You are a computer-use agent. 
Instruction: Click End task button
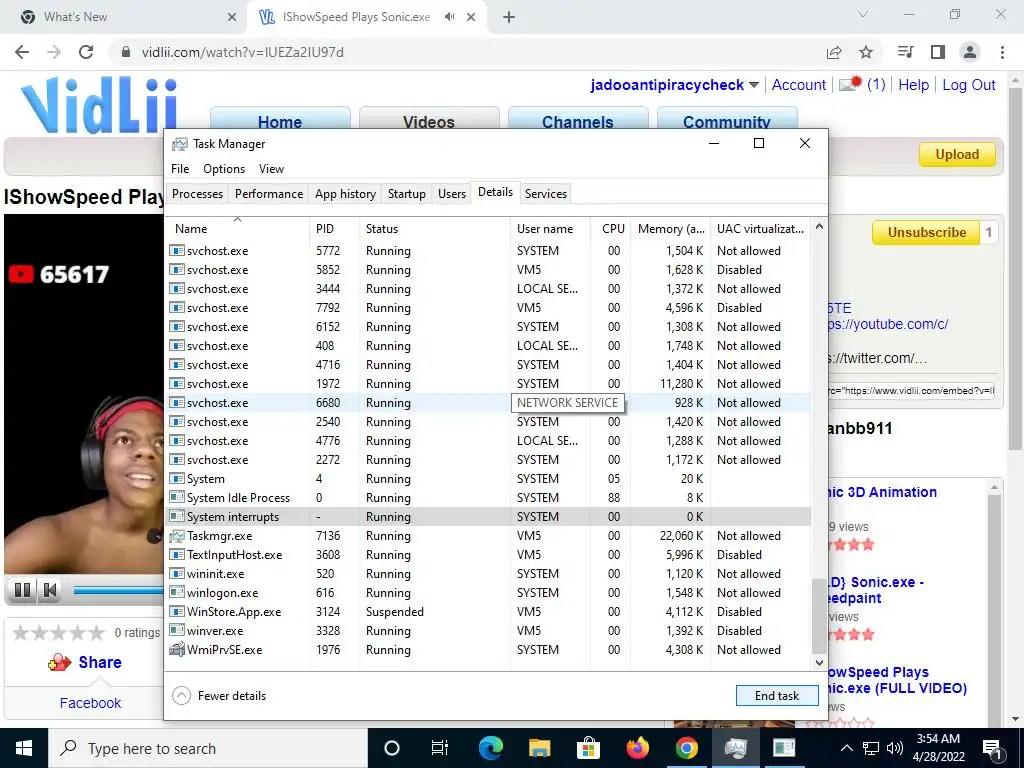tap(776, 696)
